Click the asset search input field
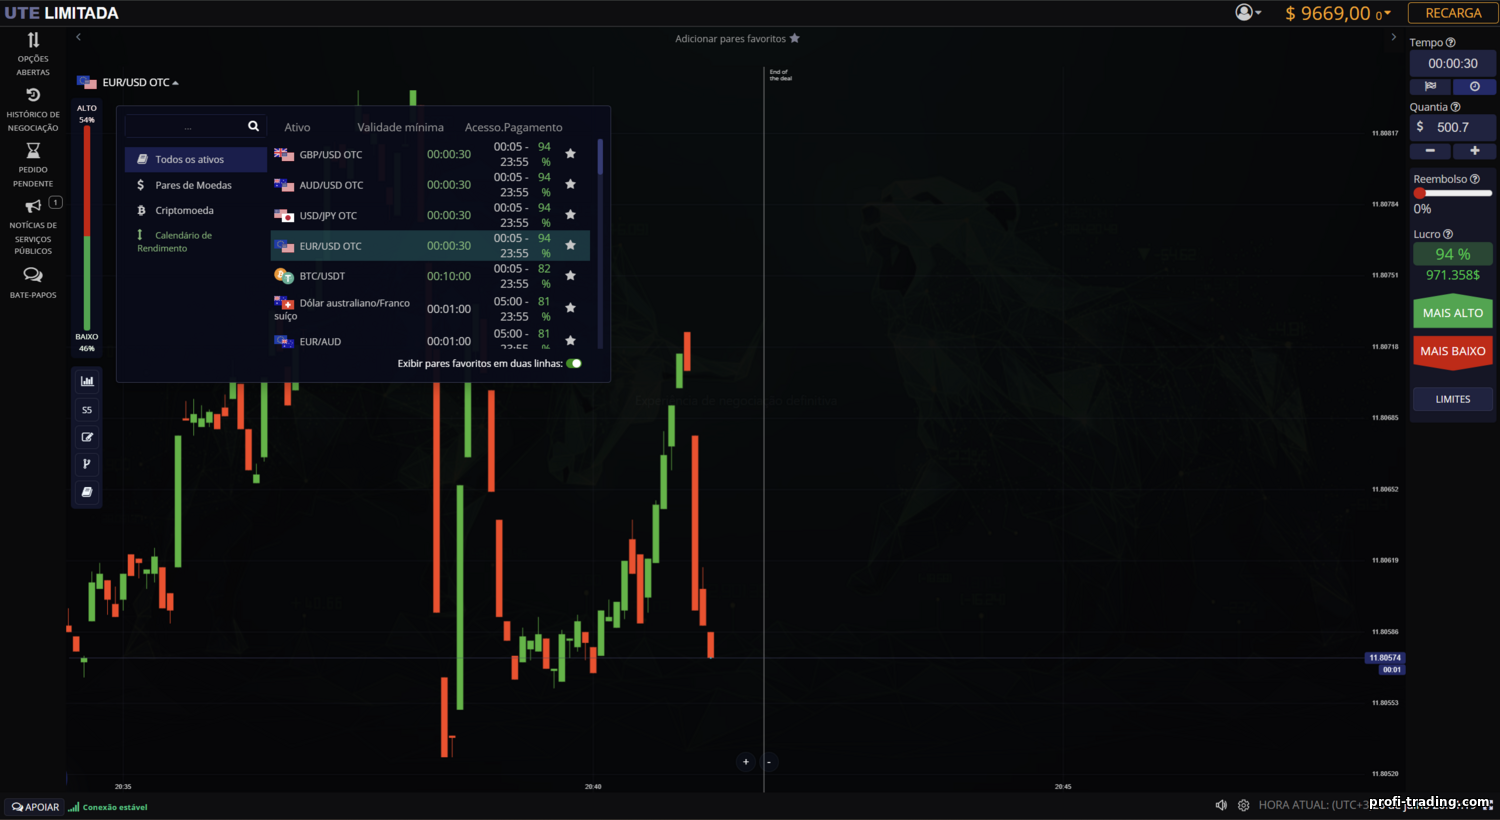The width and height of the screenshot is (1500, 820). 187,127
